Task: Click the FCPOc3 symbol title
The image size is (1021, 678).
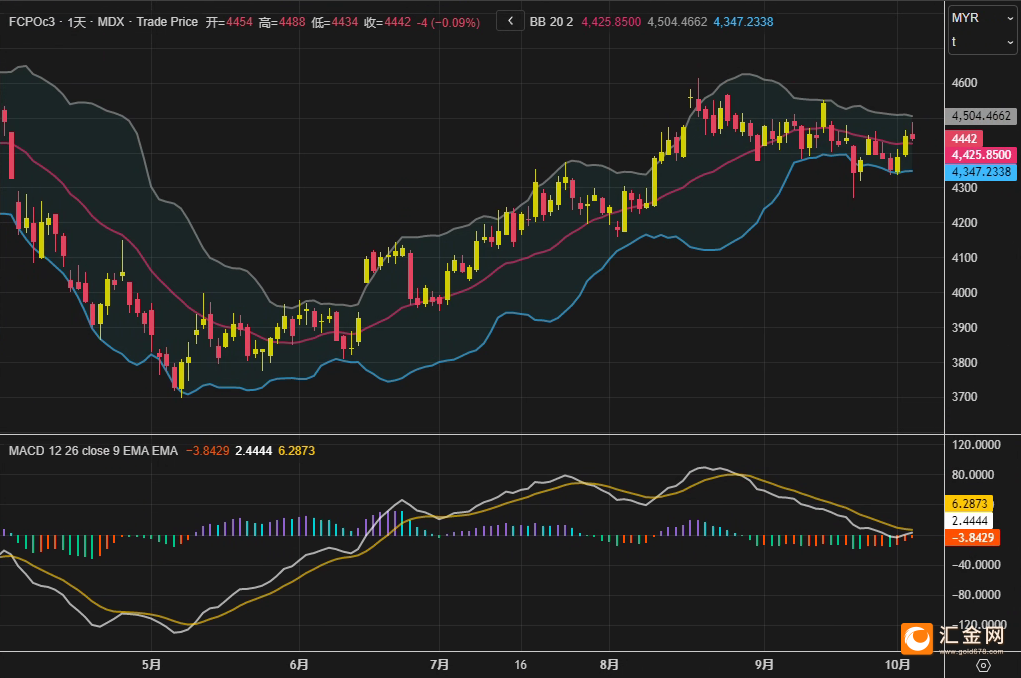Action: point(33,20)
